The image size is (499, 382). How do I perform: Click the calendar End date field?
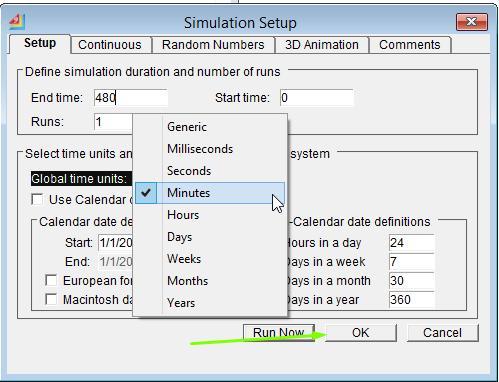tap(115, 262)
